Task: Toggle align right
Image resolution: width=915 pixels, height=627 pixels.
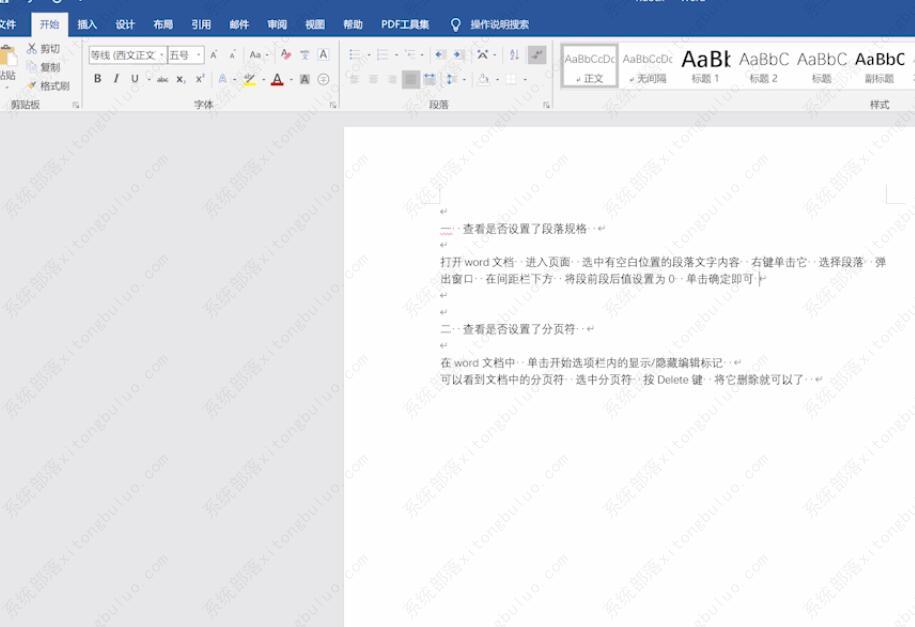Action: tap(392, 79)
